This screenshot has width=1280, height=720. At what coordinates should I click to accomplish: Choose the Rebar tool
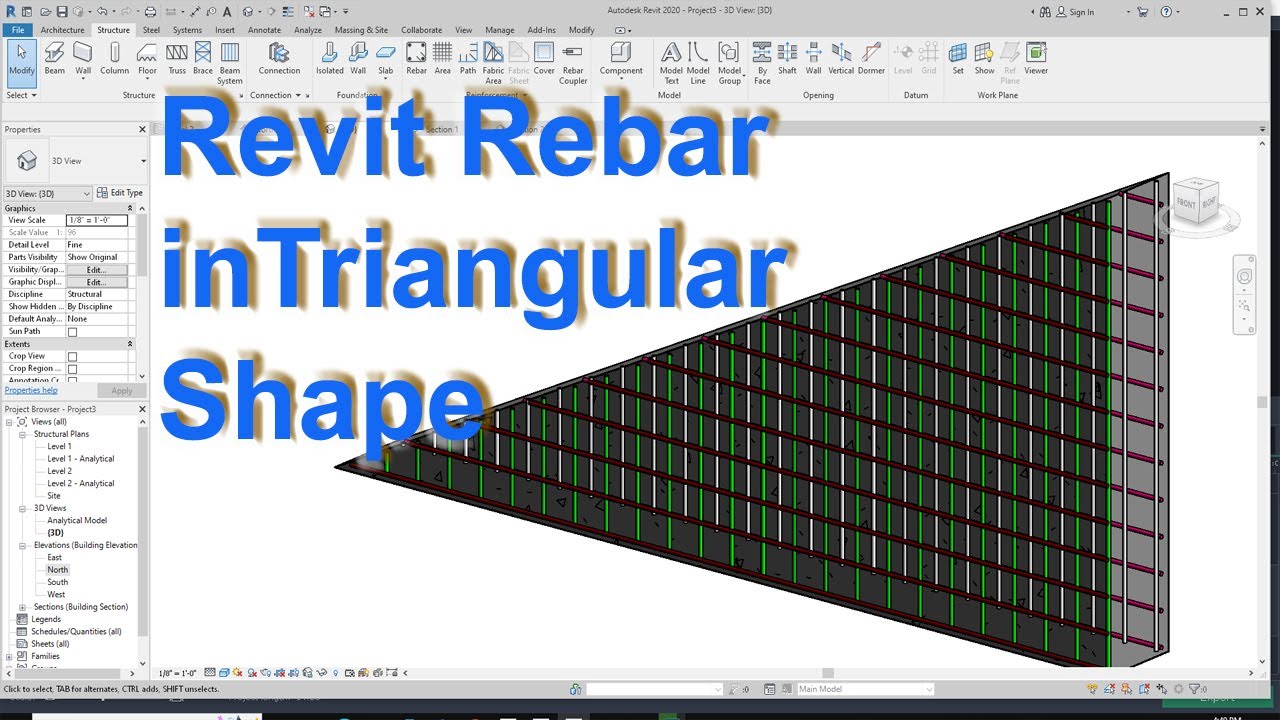point(416,59)
